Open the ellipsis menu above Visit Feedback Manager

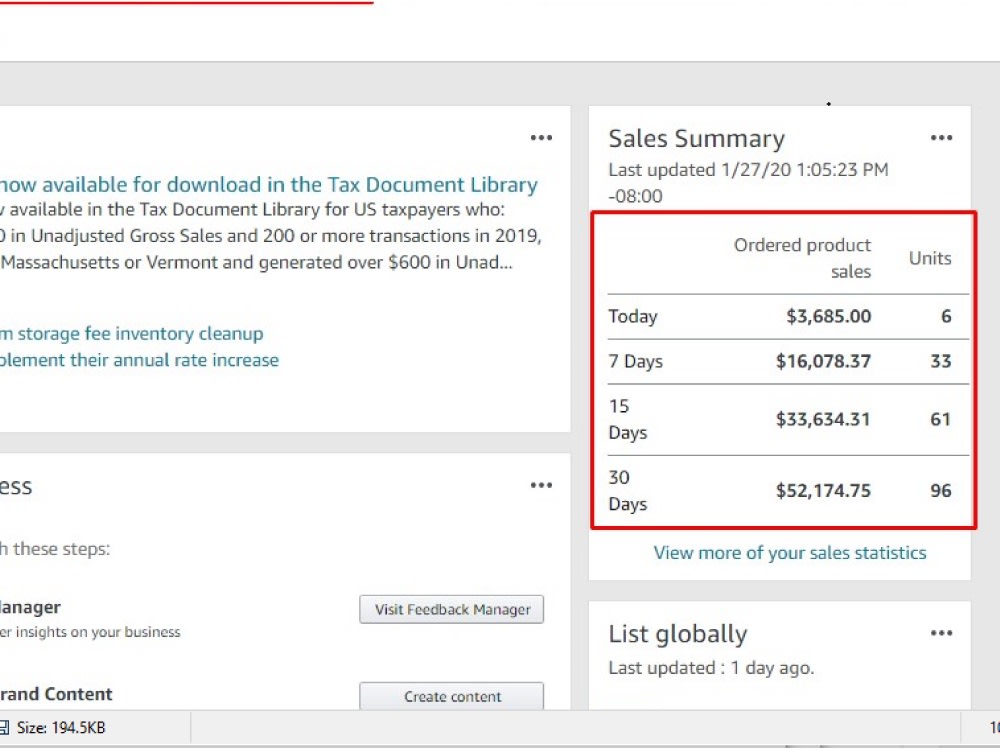coord(541,485)
